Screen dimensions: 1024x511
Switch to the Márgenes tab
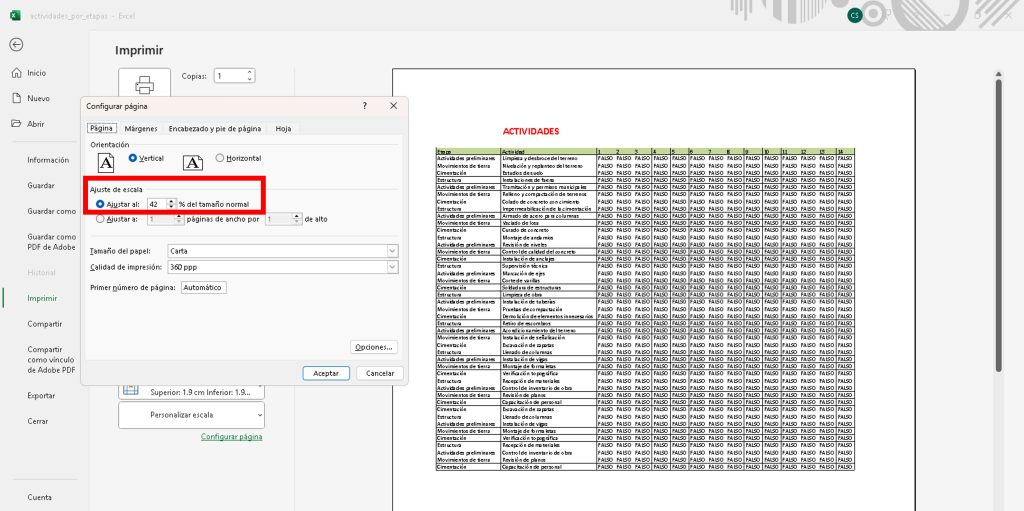pyautogui.click(x=140, y=128)
